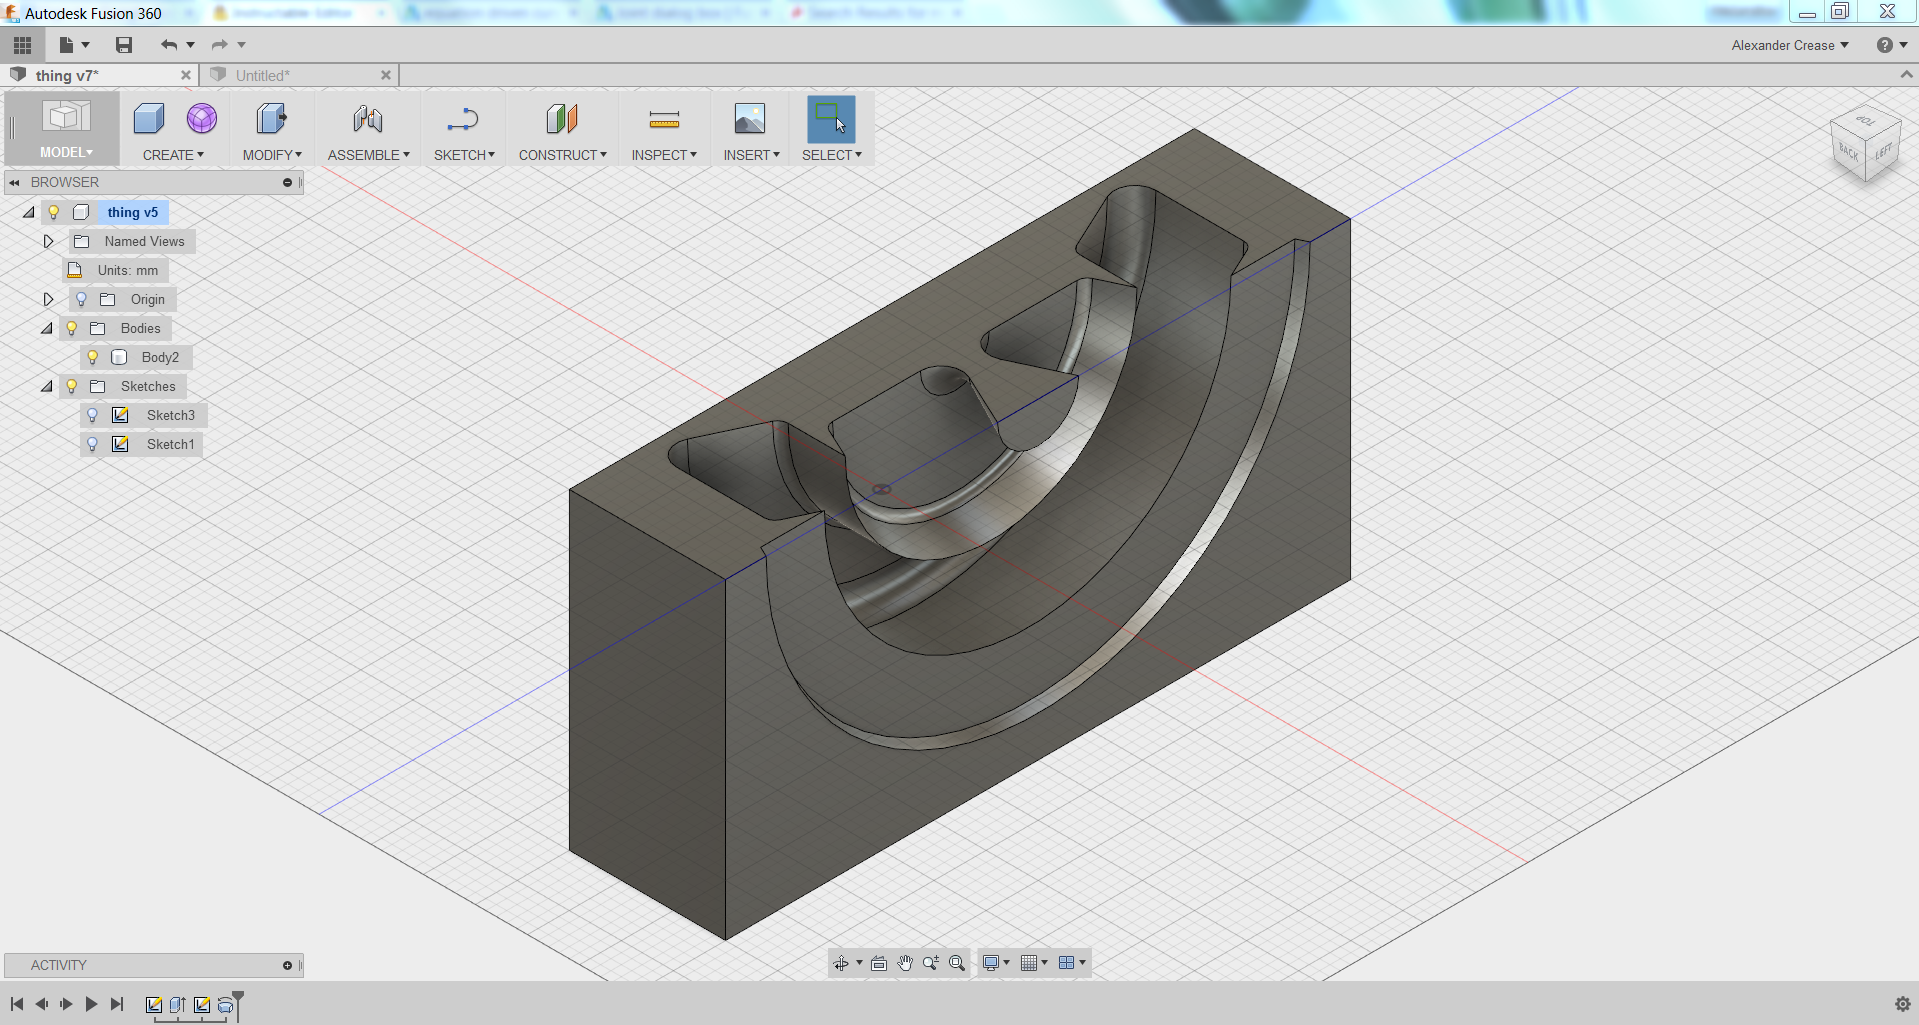
Task: Open the File menu dropdown arrow
Action: [86, 45]
